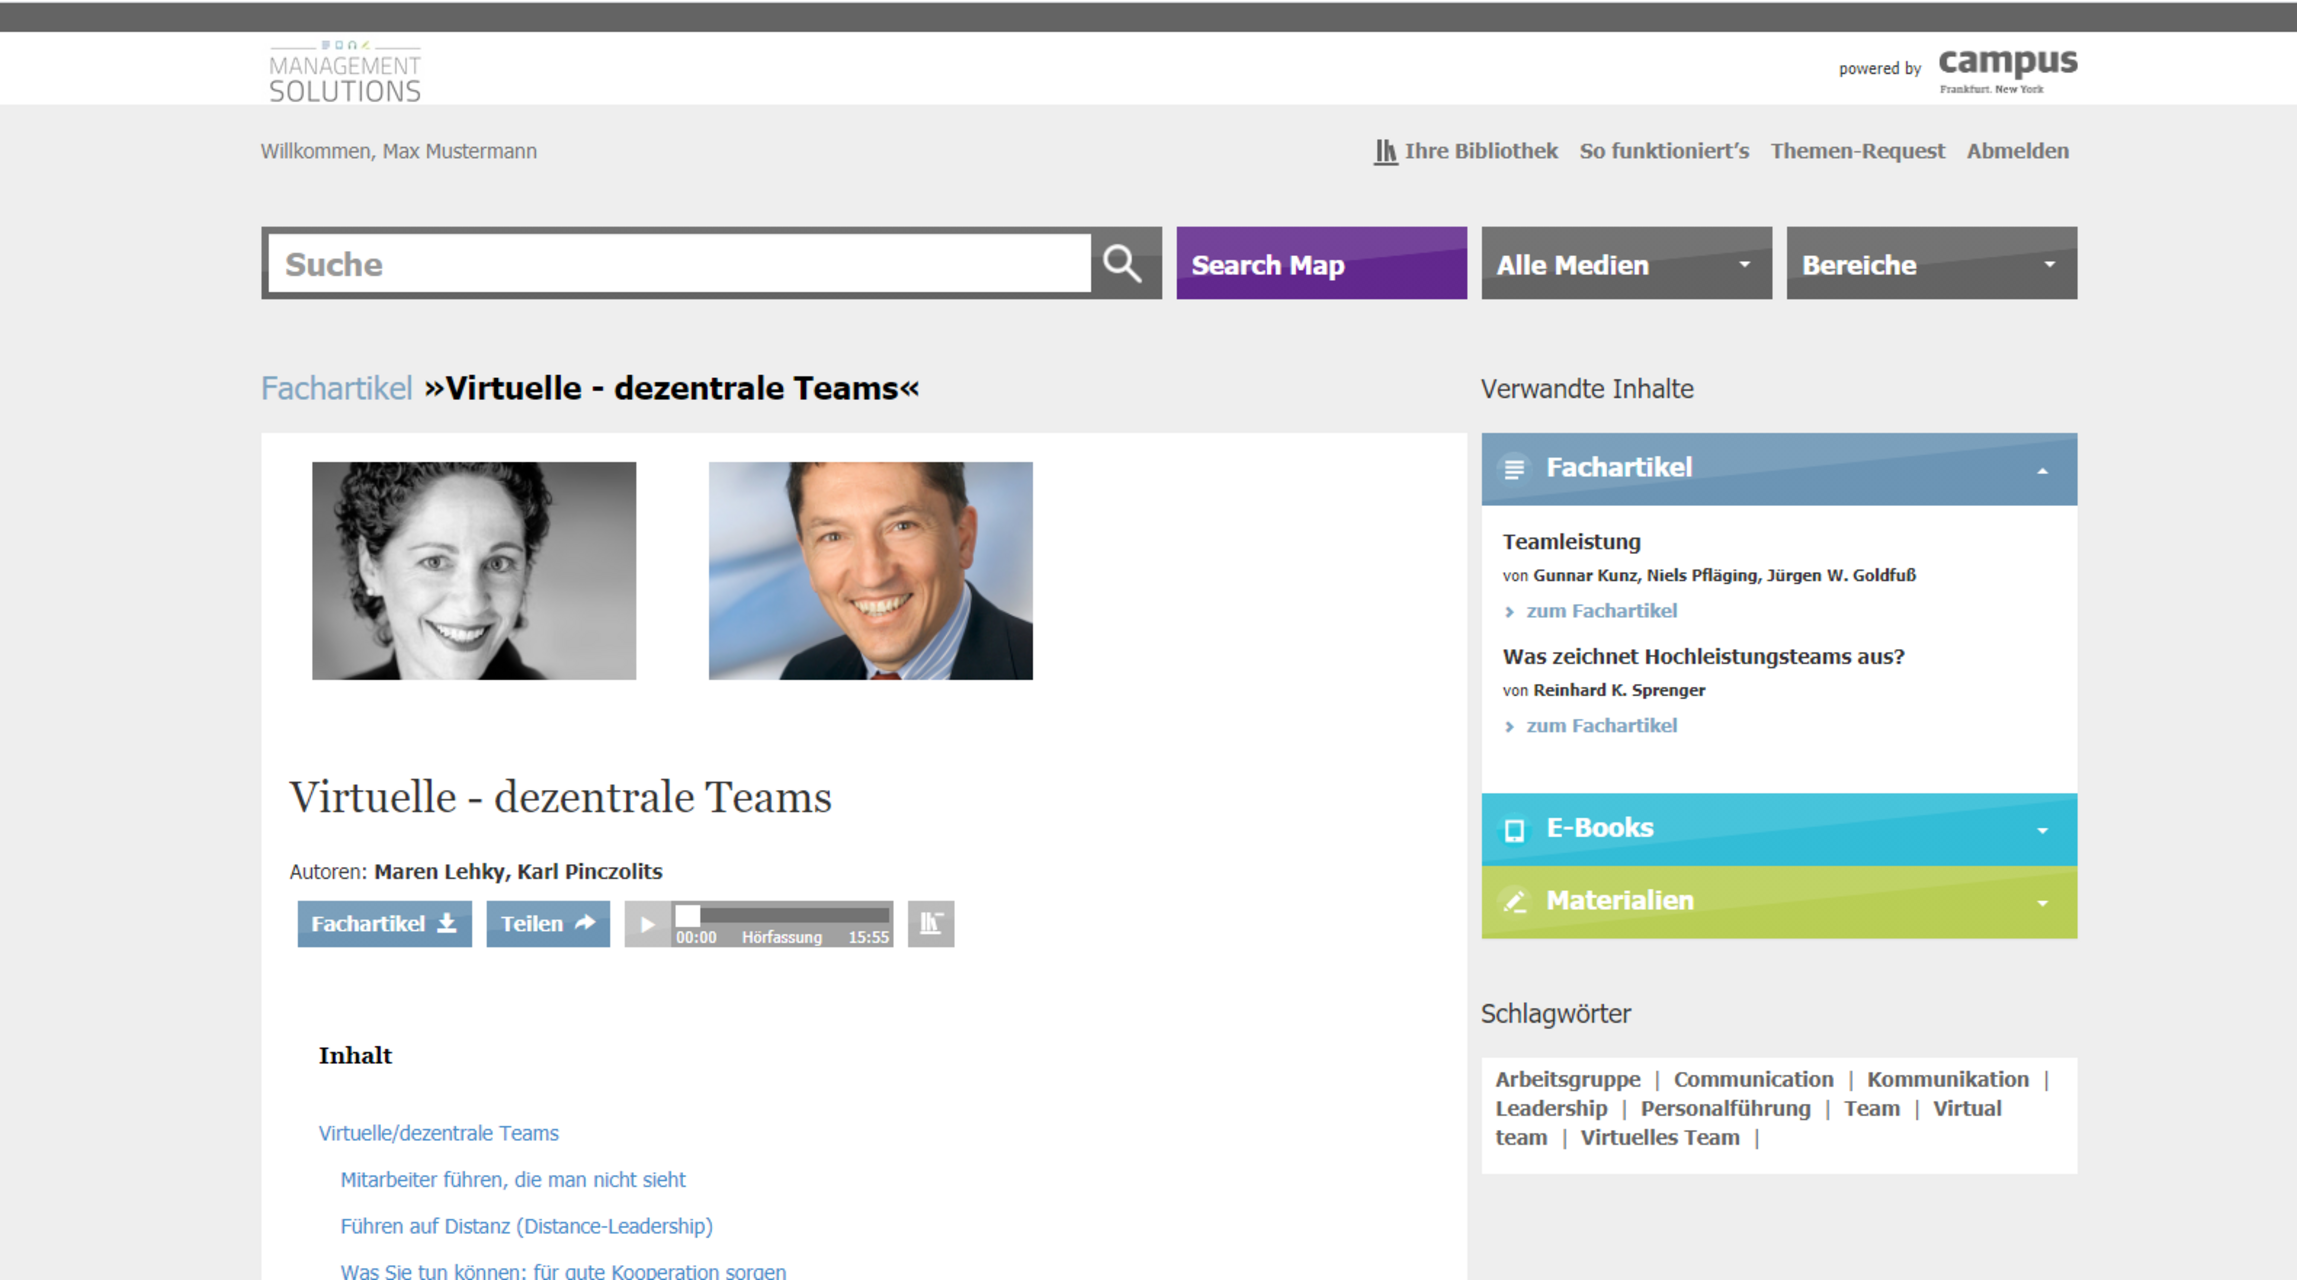Screen dimensions: 2297x1280
Task: Click chevron before second zum Fachartikel link
Action: click(1510, 727)
